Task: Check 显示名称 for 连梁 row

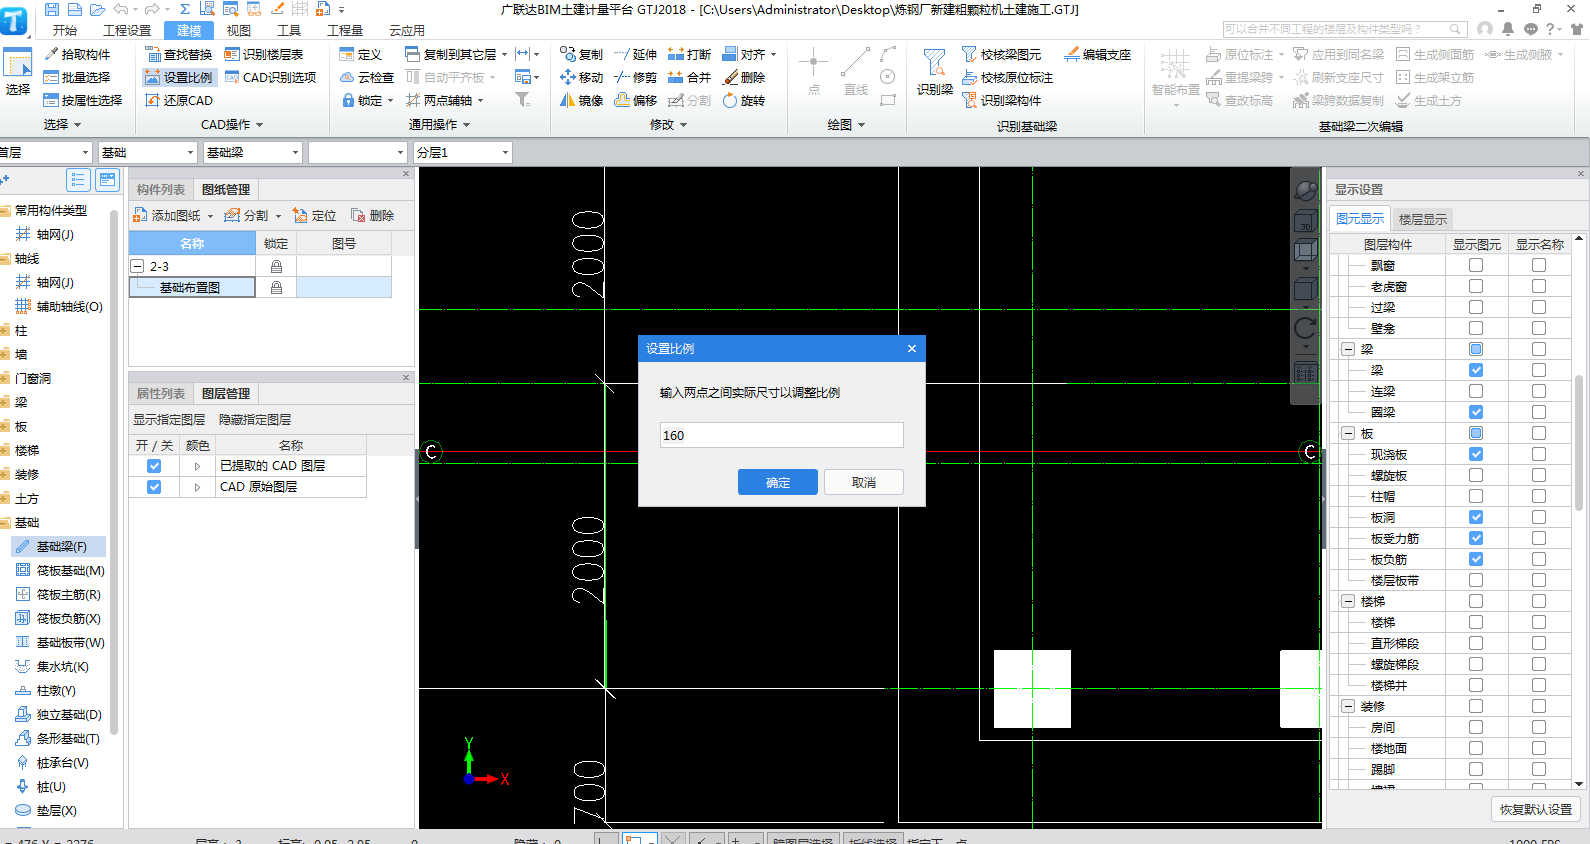Action: (1539, 391)
